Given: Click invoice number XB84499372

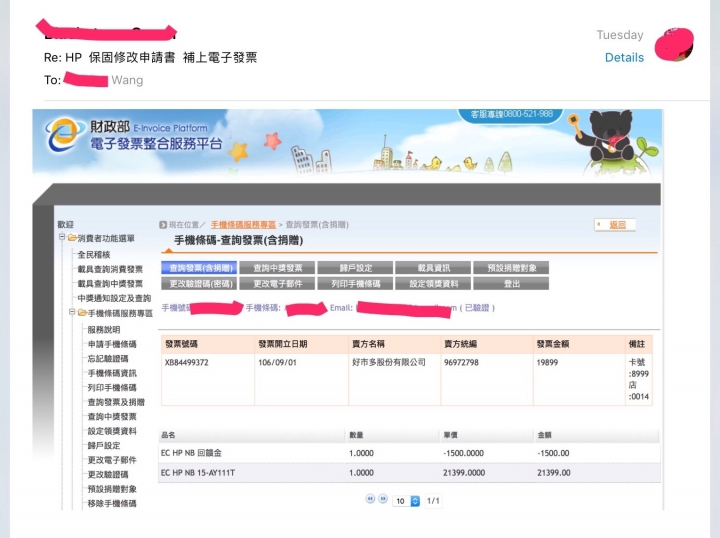Looking at the screenshot, I should click(x=186, y=362).
